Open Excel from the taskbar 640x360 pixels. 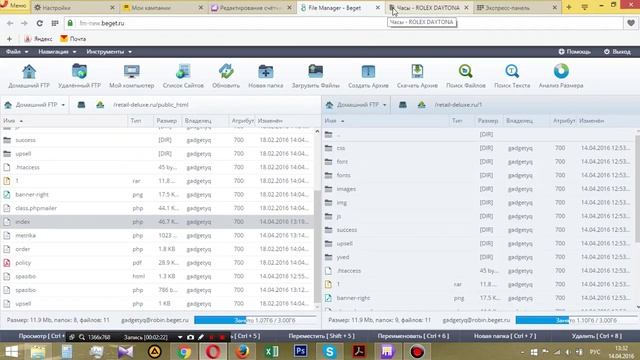coord(271,351)
